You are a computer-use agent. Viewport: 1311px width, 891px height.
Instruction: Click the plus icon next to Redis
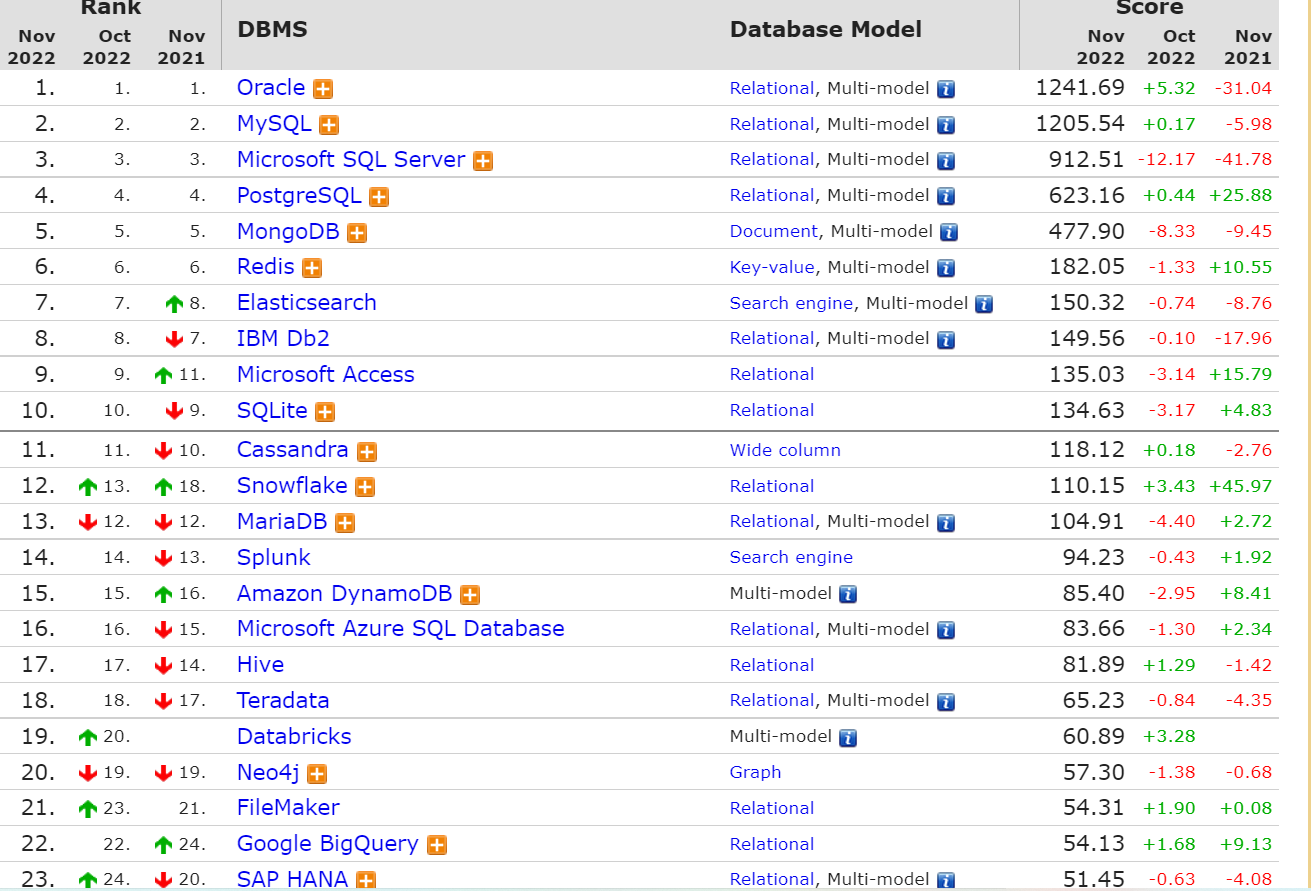(312, 268)
